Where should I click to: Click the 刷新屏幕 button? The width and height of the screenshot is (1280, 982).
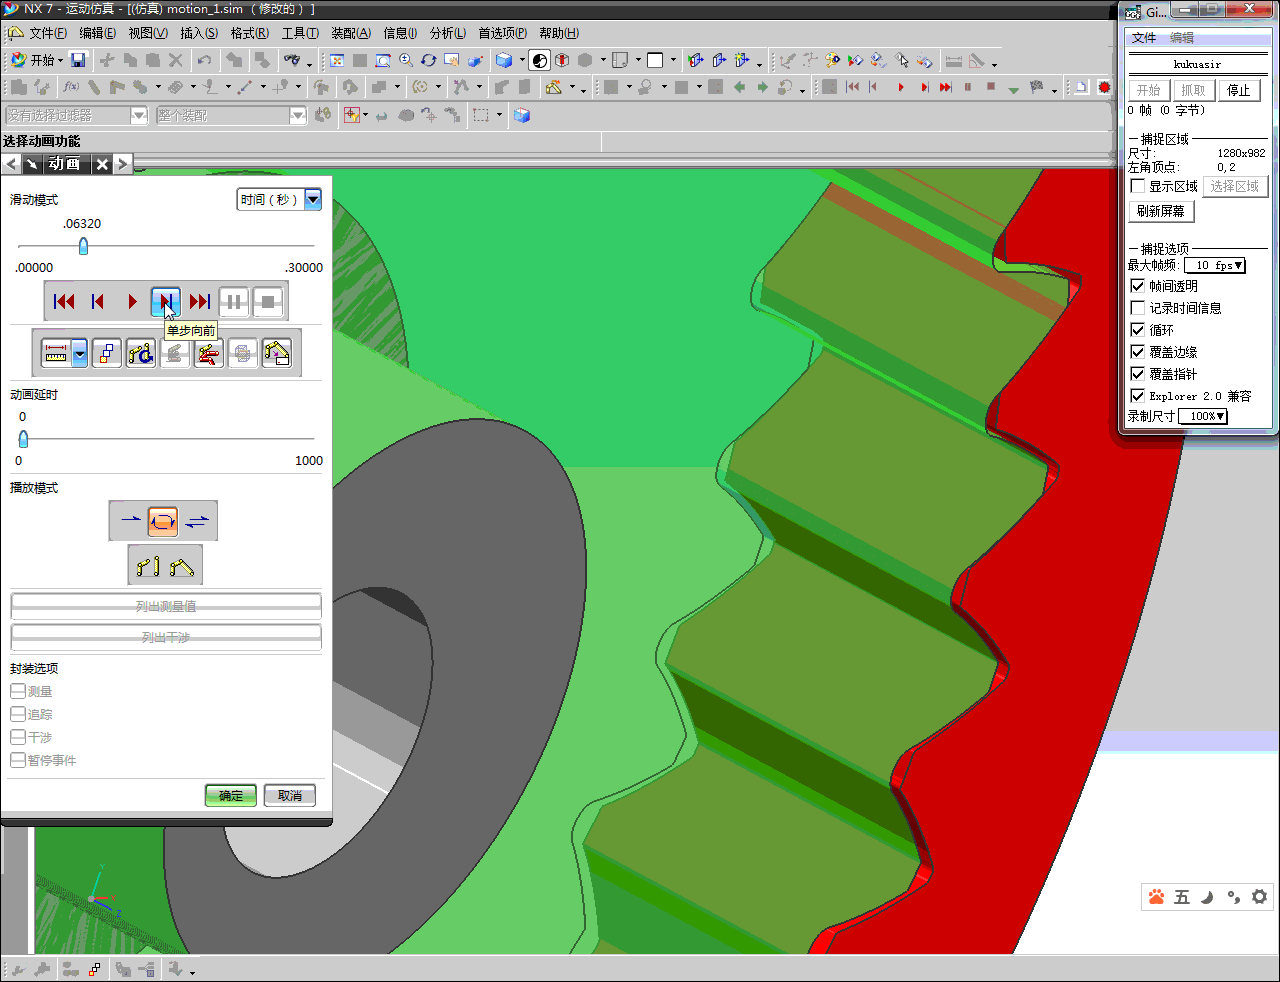[x=1161, y=211]
